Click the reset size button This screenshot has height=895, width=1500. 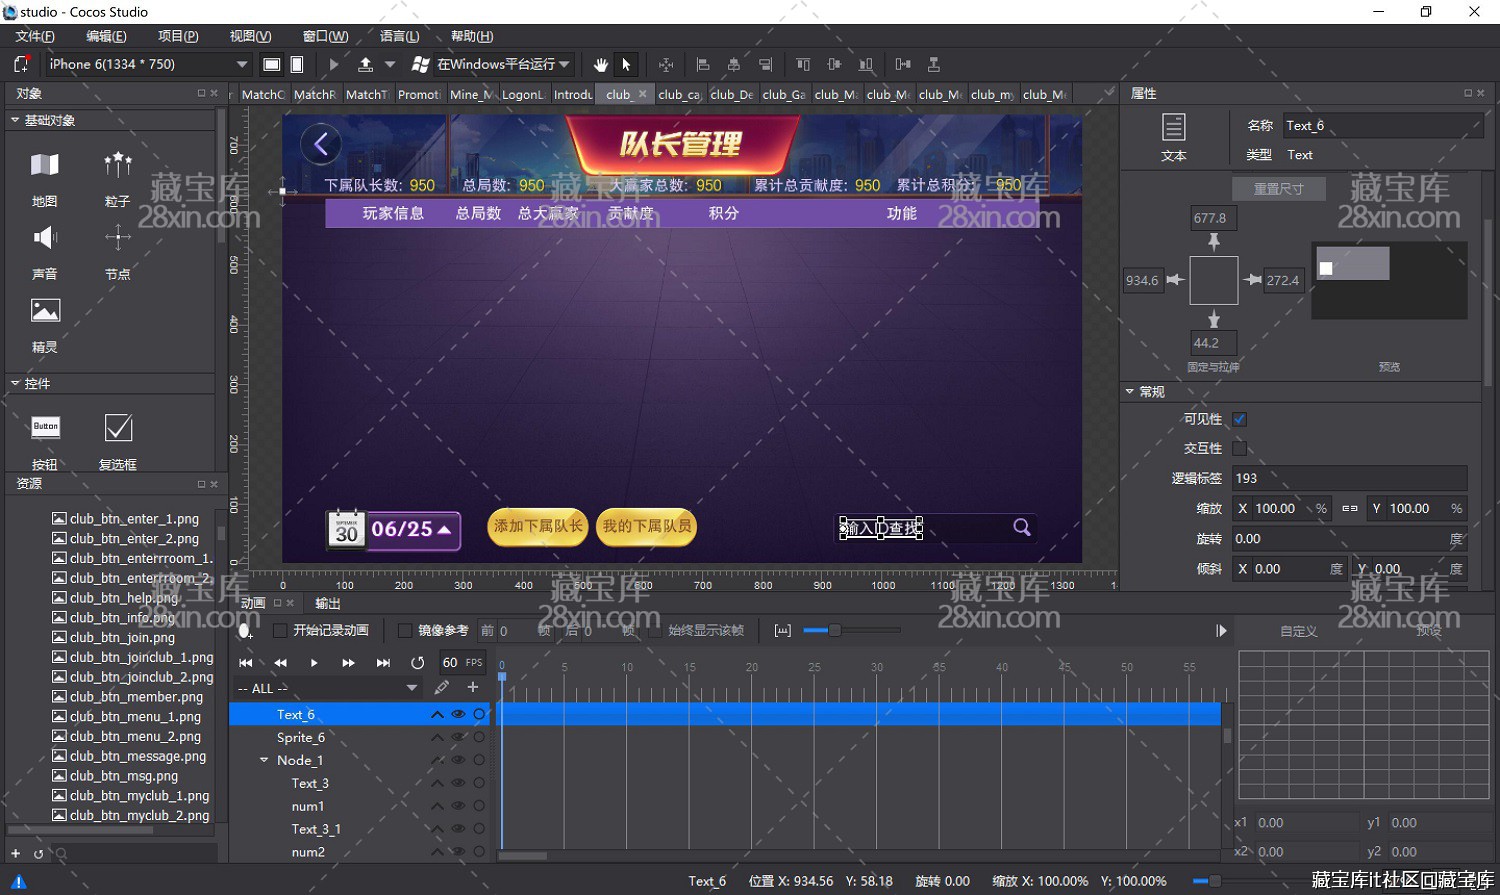[x=1277, y=189]
